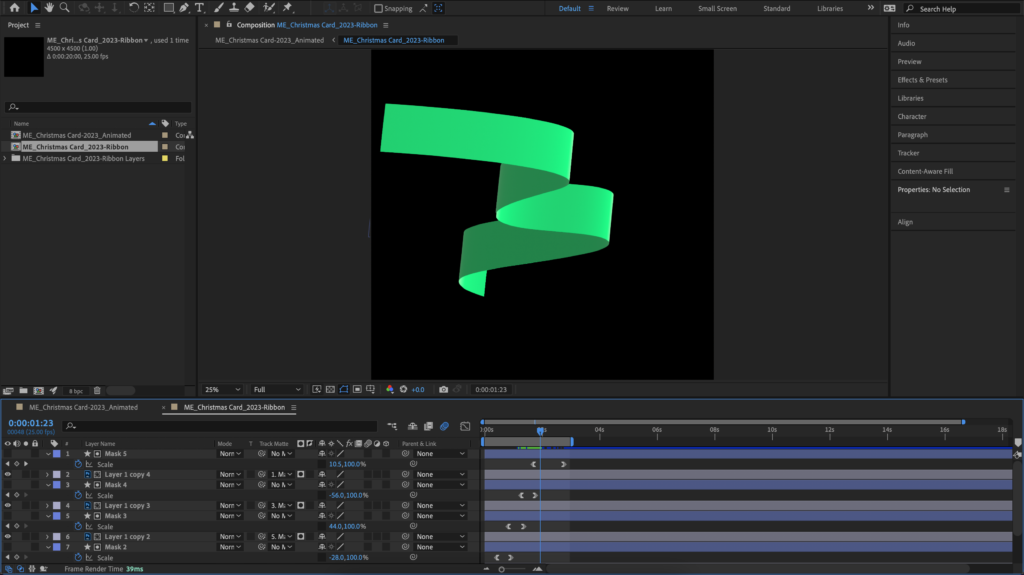The width and height of the screenshot is (1024, 575).
Task: Take a snapshot with the camera icon
Action: pyautogui.click(x=443, y=389)
